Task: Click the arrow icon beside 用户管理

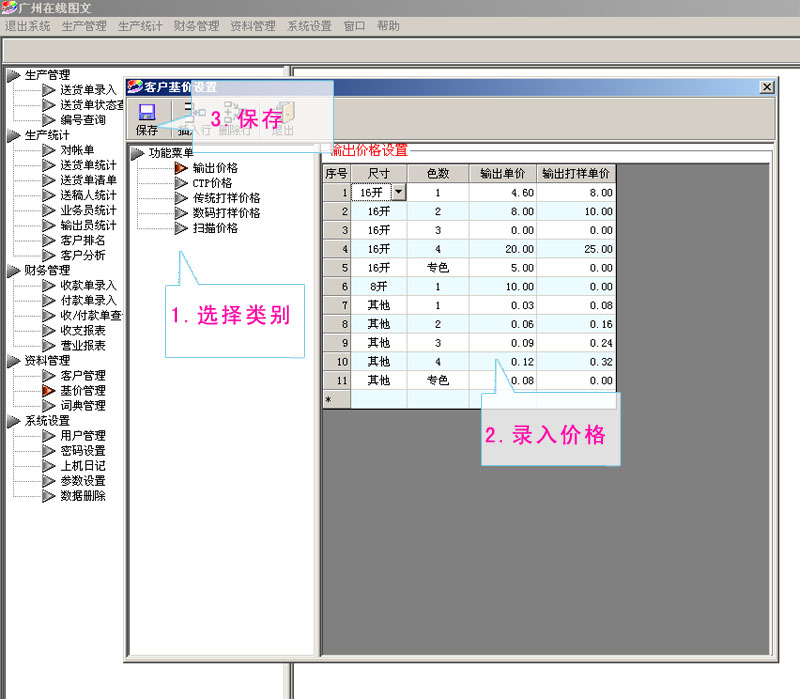Action: (49, 436)
